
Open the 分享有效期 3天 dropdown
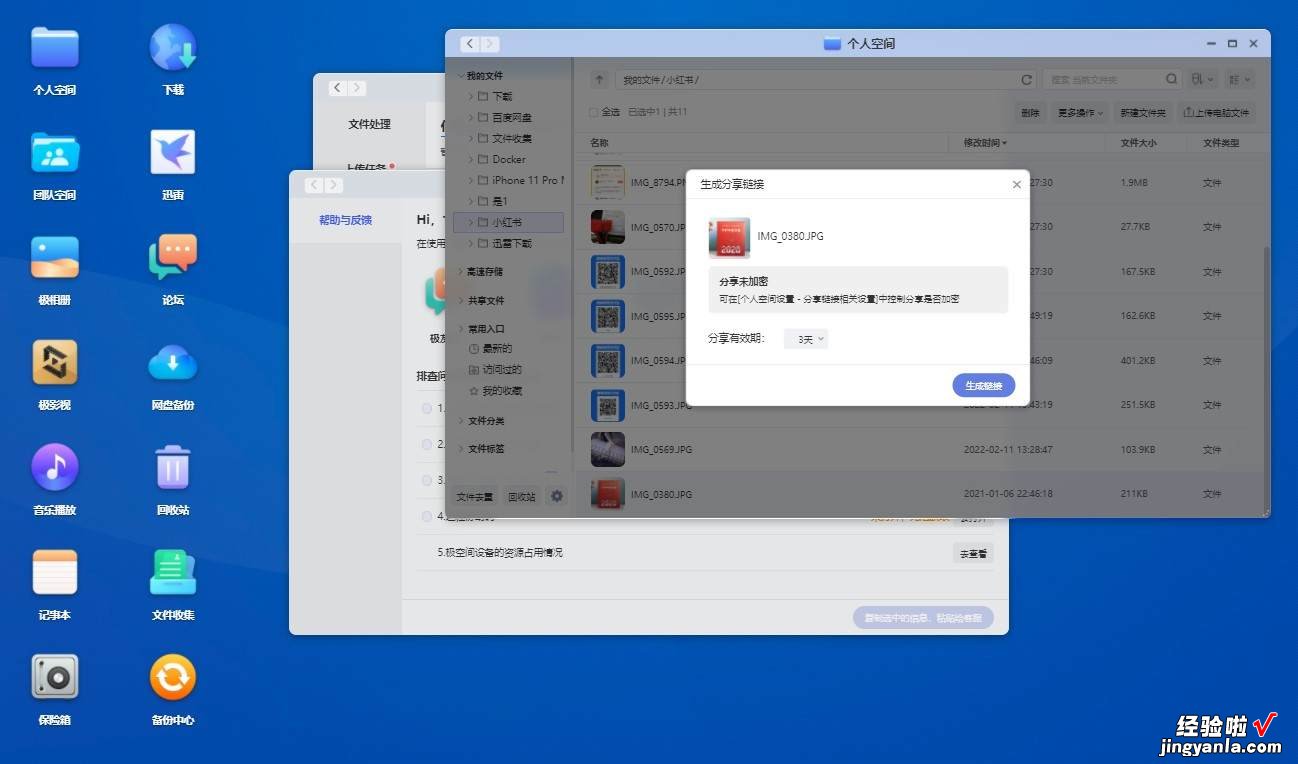coord(806,340)
